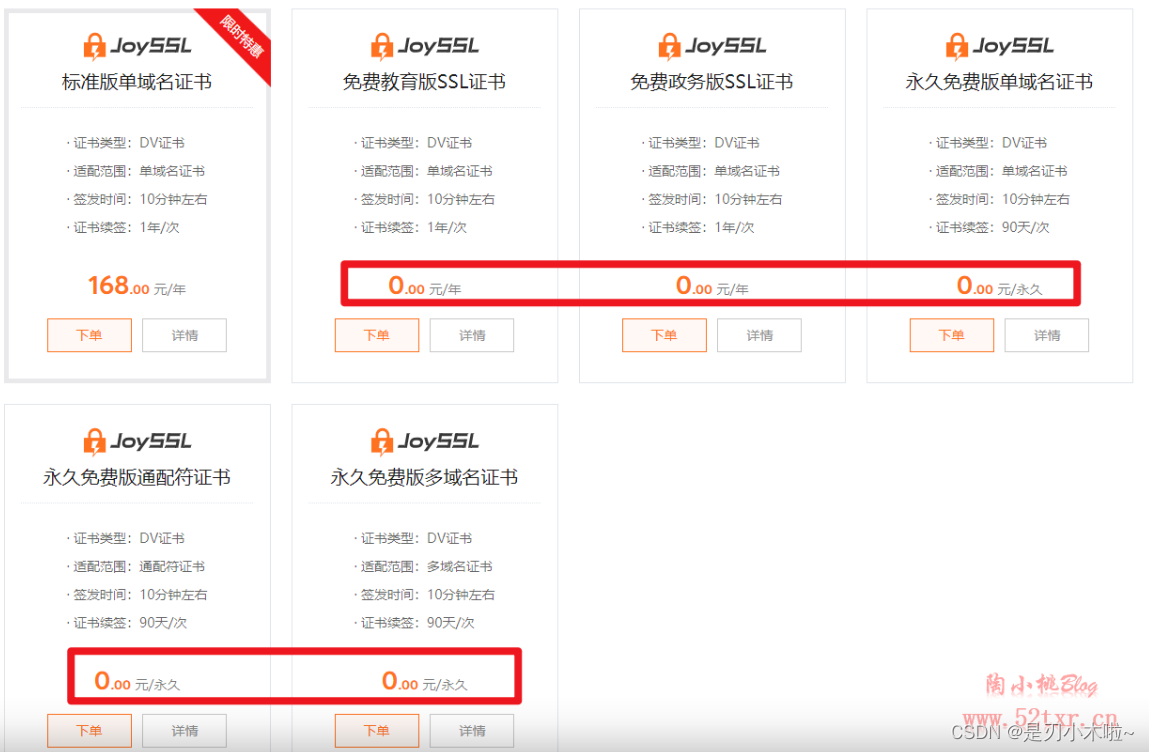This screenshot has height=752, width=1149.
Task: Click 下单 on 永久免费版单域名证书 card
Action: click(952, 335)
